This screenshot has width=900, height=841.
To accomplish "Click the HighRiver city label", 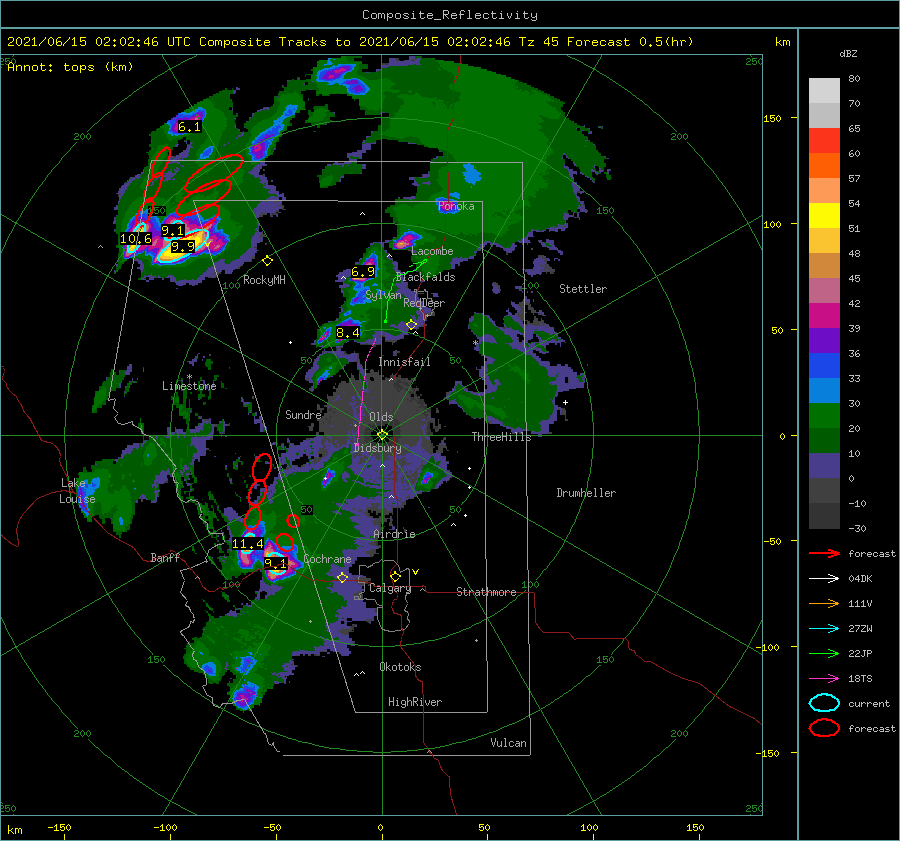I will tap(415, 702).
